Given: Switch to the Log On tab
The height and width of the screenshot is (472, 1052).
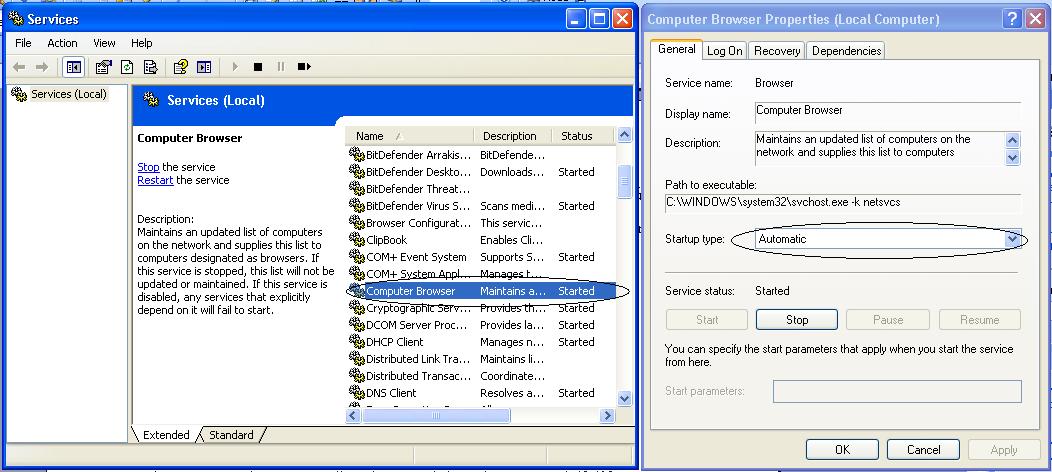Looking at the screenshot, I should coord(725,51).
